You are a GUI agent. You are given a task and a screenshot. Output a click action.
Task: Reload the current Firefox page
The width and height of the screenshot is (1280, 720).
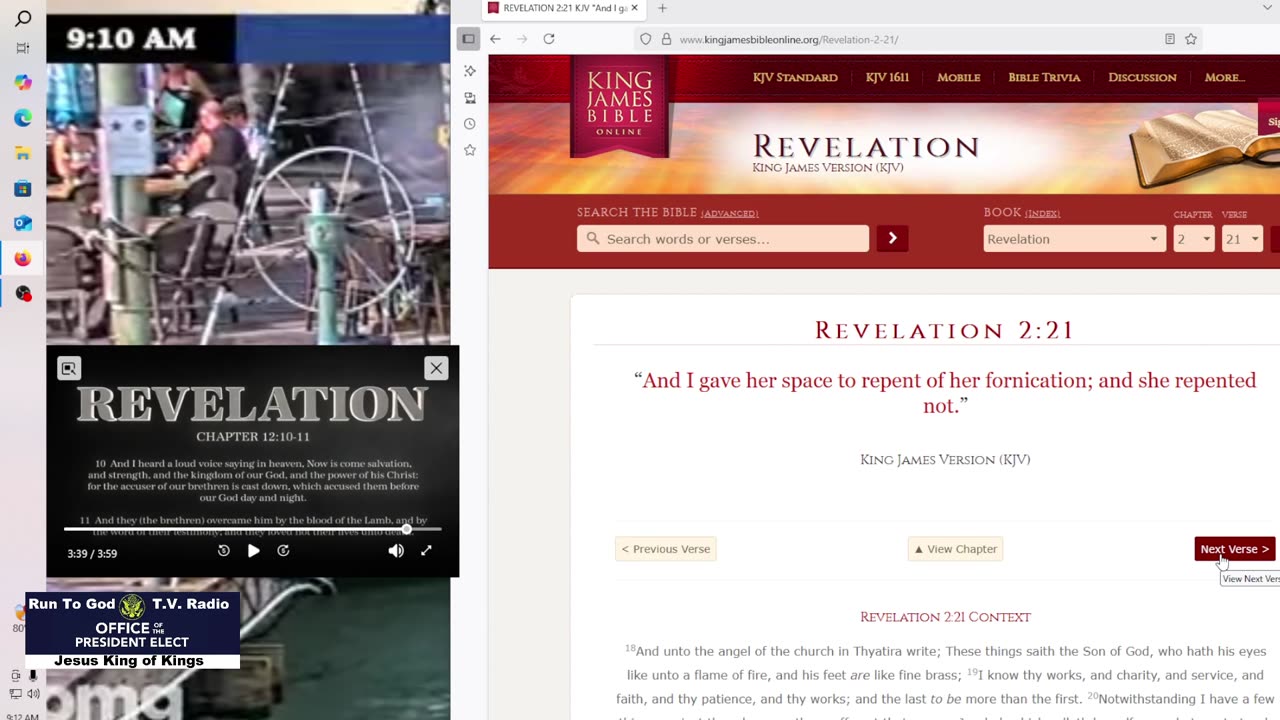point(549,39)
